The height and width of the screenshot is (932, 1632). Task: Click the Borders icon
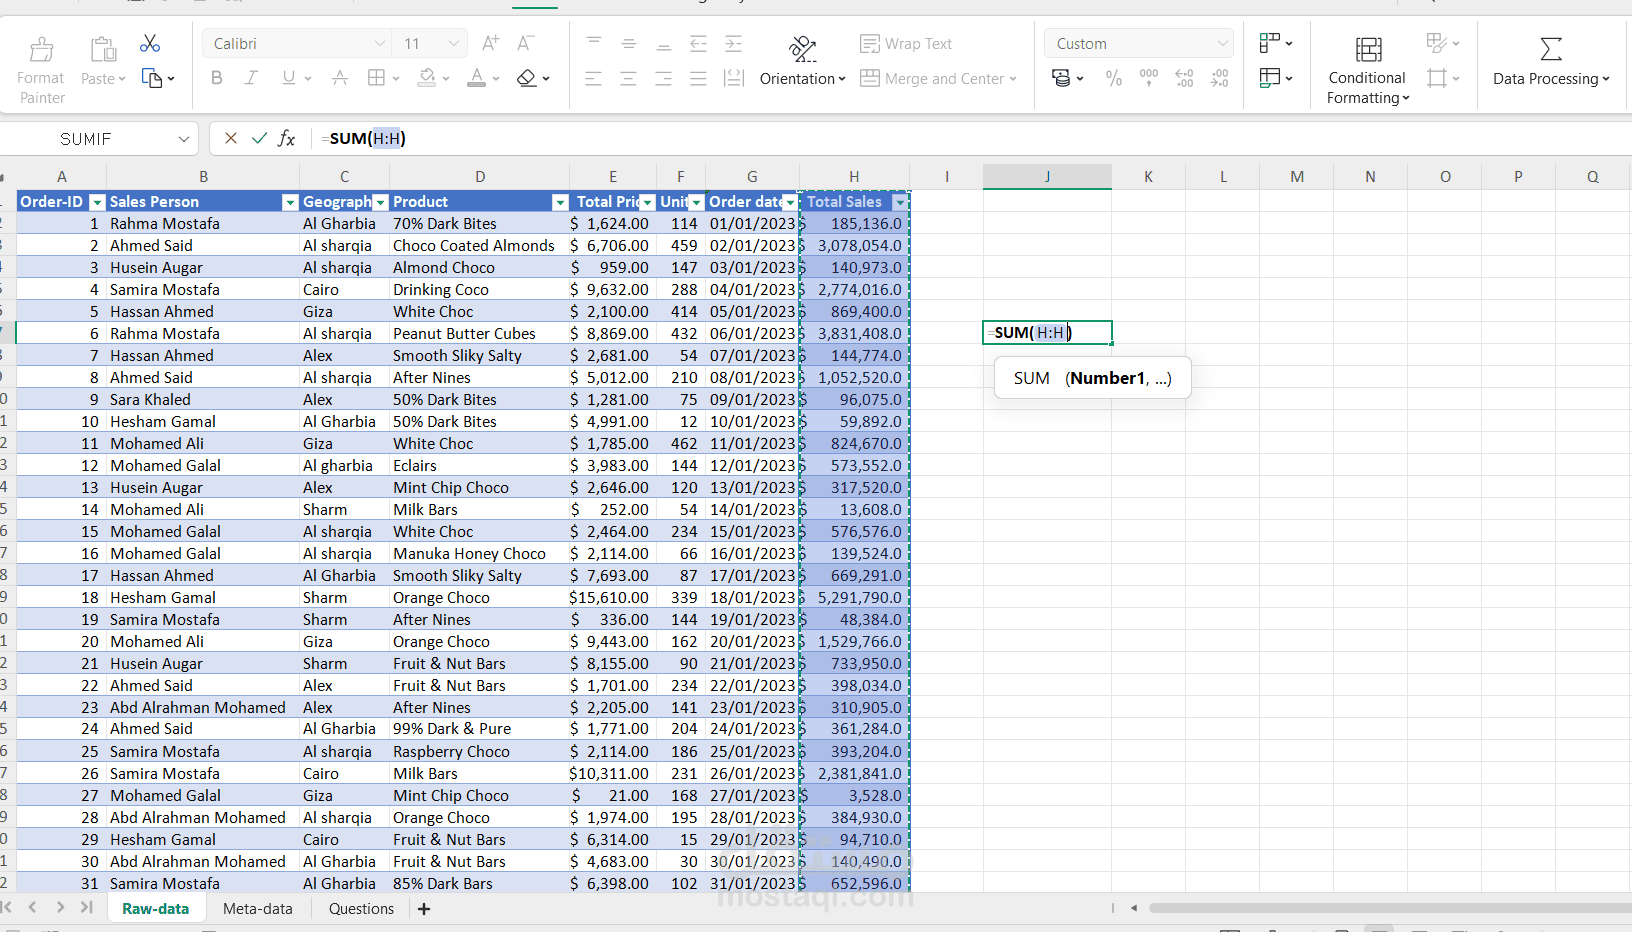pos(376,78)
